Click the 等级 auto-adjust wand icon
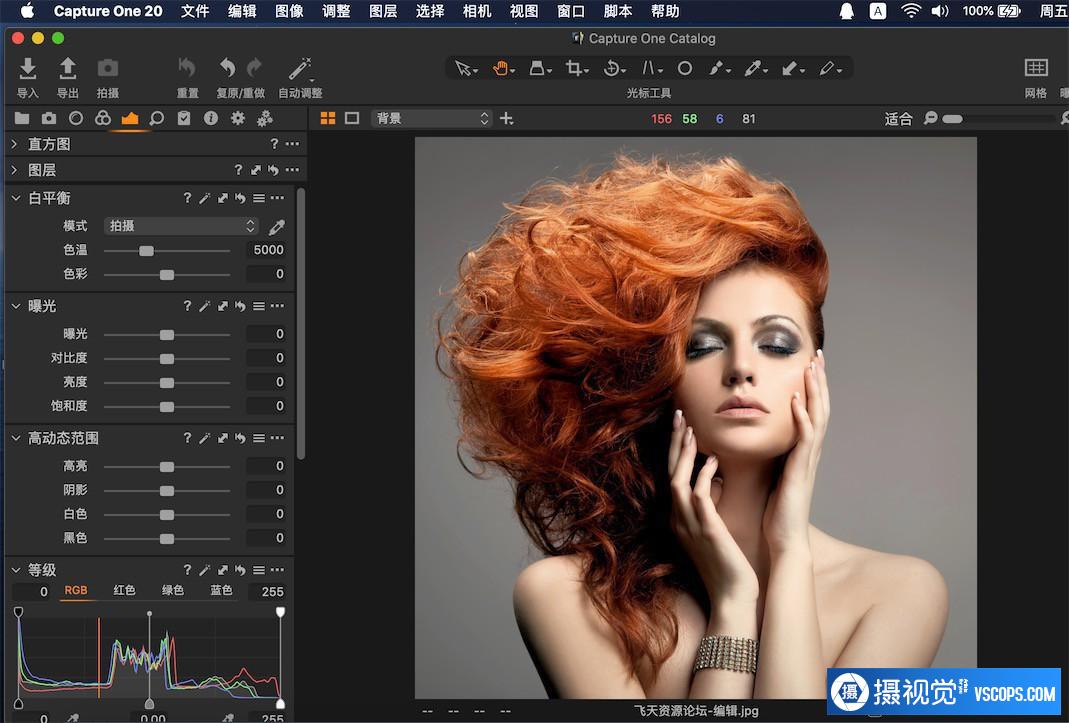This screenshot has width=1069, height=723. pos(205,570)
